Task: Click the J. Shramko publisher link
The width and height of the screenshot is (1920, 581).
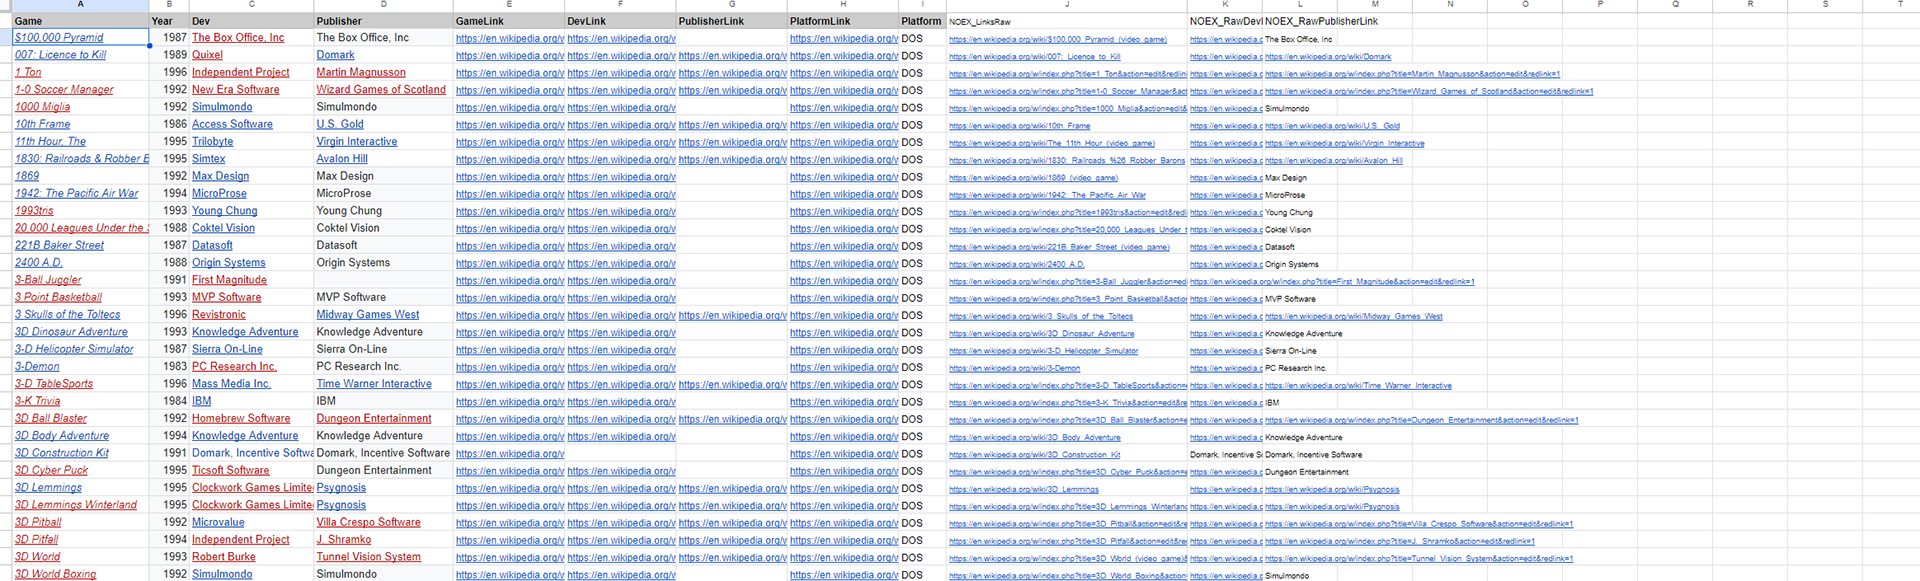Action: pos(344,540)
